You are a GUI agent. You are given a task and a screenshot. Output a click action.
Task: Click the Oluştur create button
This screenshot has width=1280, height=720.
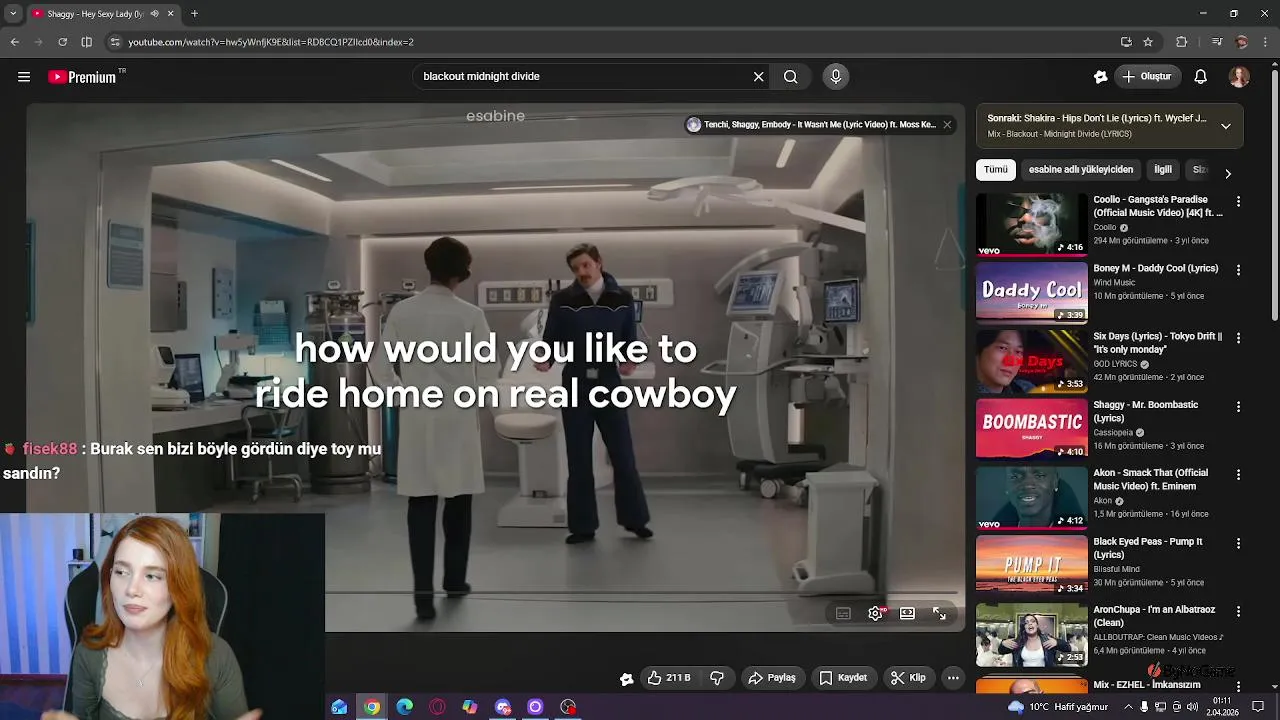[x=1148, y=77]
